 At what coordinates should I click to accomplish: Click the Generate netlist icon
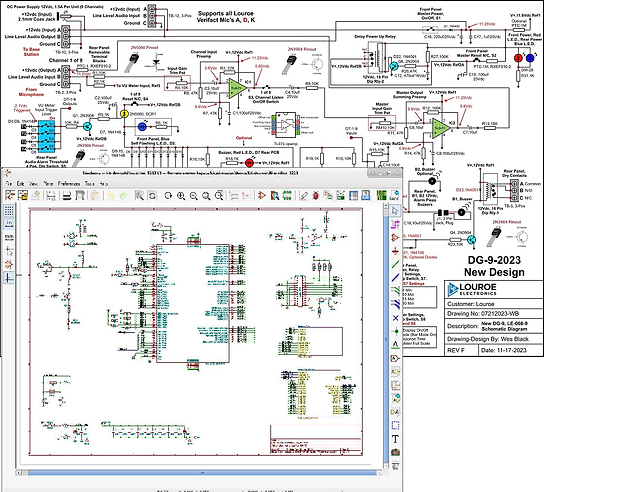(340, 195)
